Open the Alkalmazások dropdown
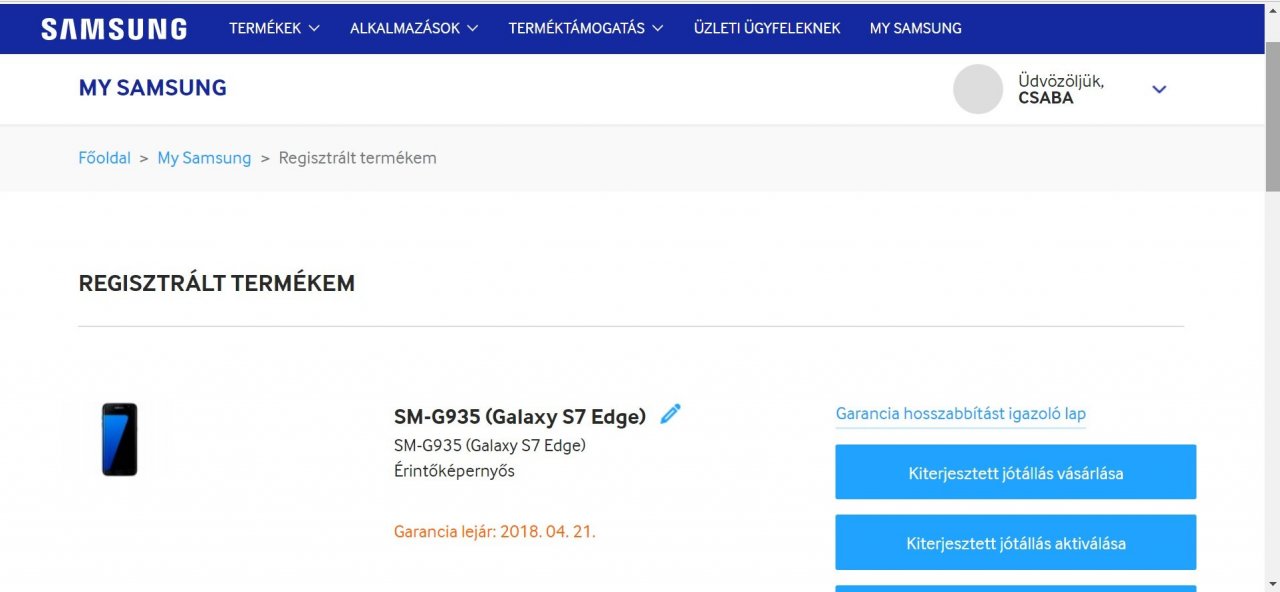This screenshot has height=592, width=1280. tap(414, 28)
